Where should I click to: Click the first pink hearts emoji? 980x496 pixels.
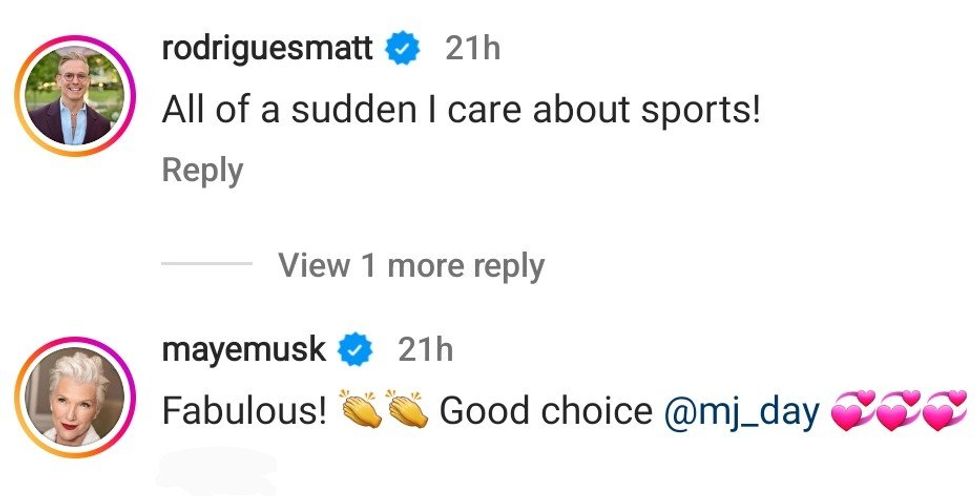point(855,411)
